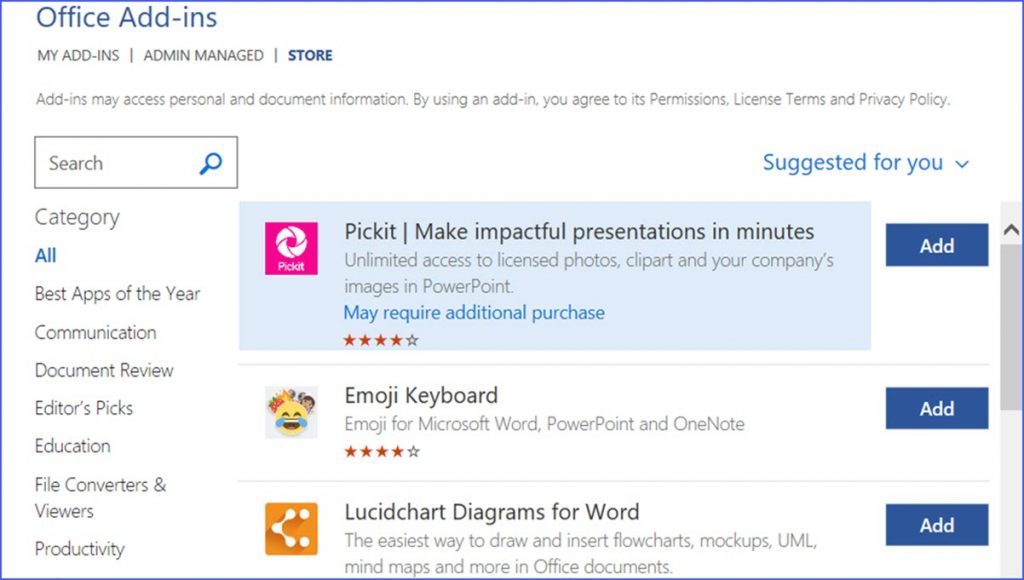Viewport: 1024px width, 580px height.
Task: Open the STORE tab
Action: (x=309, y=55)
